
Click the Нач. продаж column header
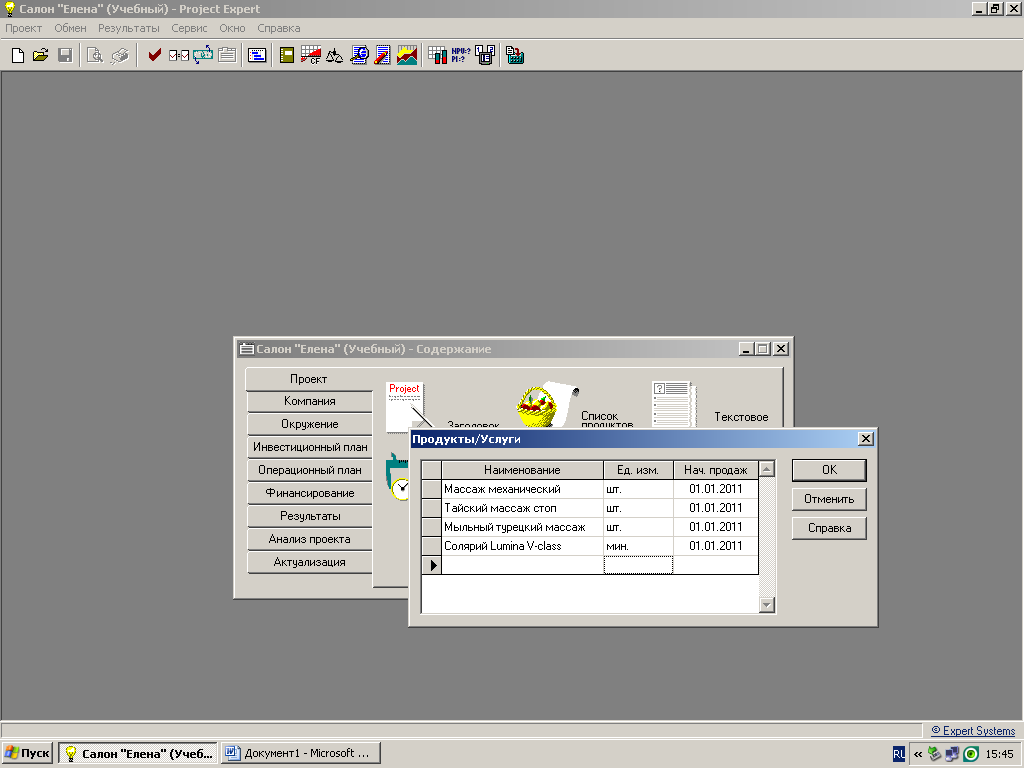pyautogui.click(x=716, y=470)
